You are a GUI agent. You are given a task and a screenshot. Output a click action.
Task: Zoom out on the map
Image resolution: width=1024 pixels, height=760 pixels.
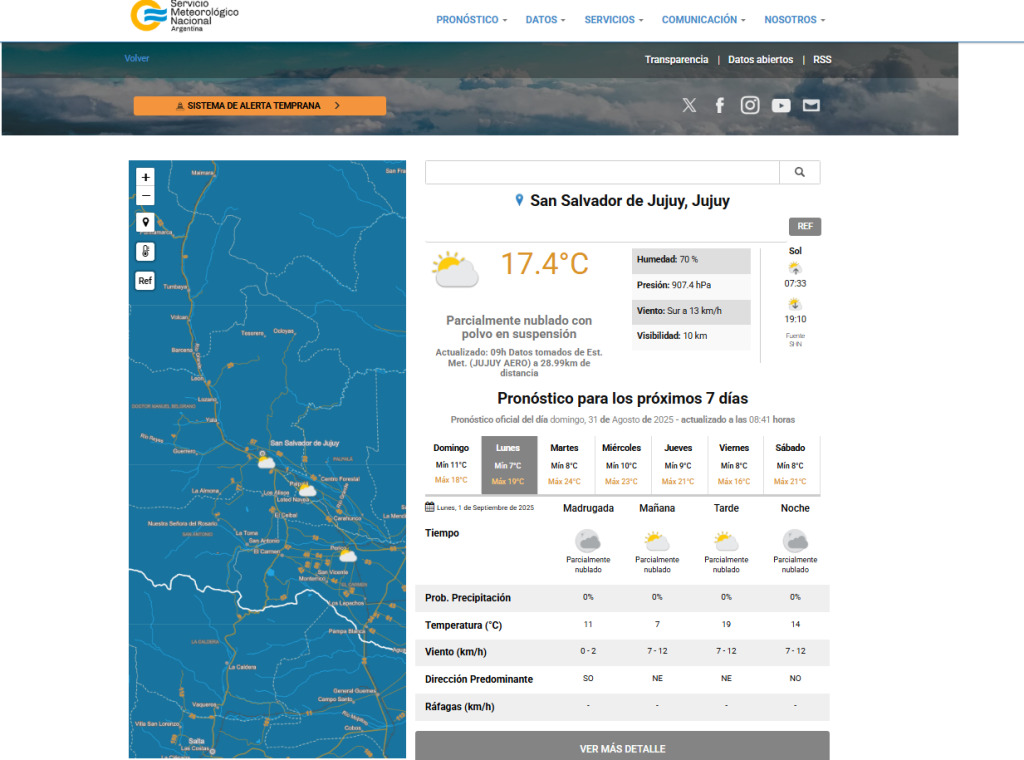click(146, 196)
